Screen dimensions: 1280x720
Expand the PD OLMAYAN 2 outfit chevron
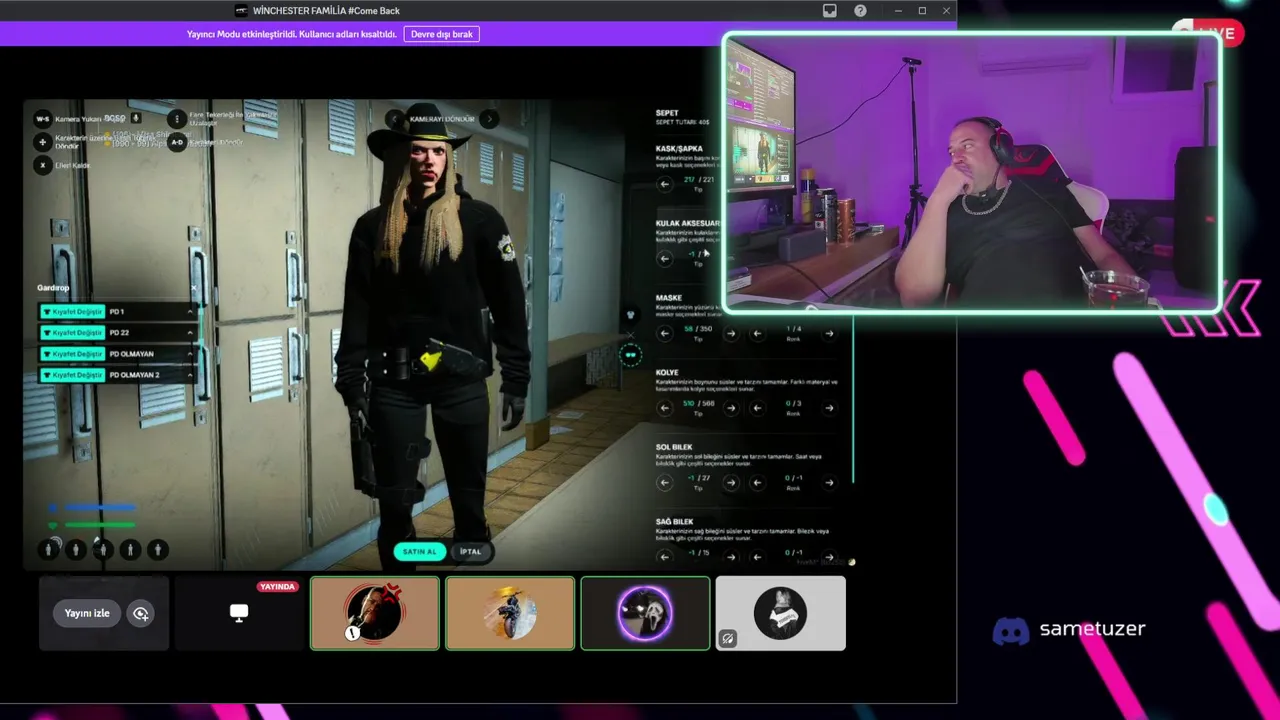click(x=190, y=375)
